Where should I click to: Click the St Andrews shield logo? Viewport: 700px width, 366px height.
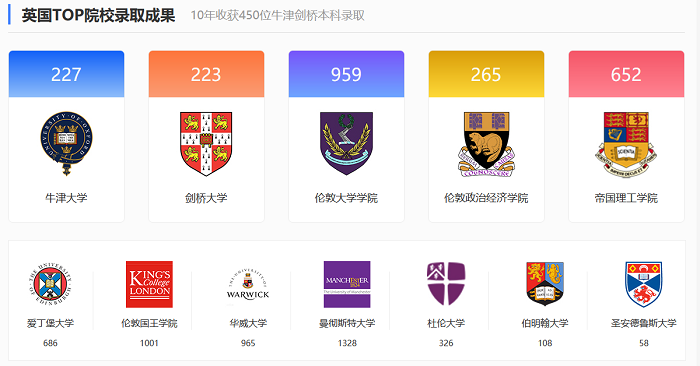point(644,284)
